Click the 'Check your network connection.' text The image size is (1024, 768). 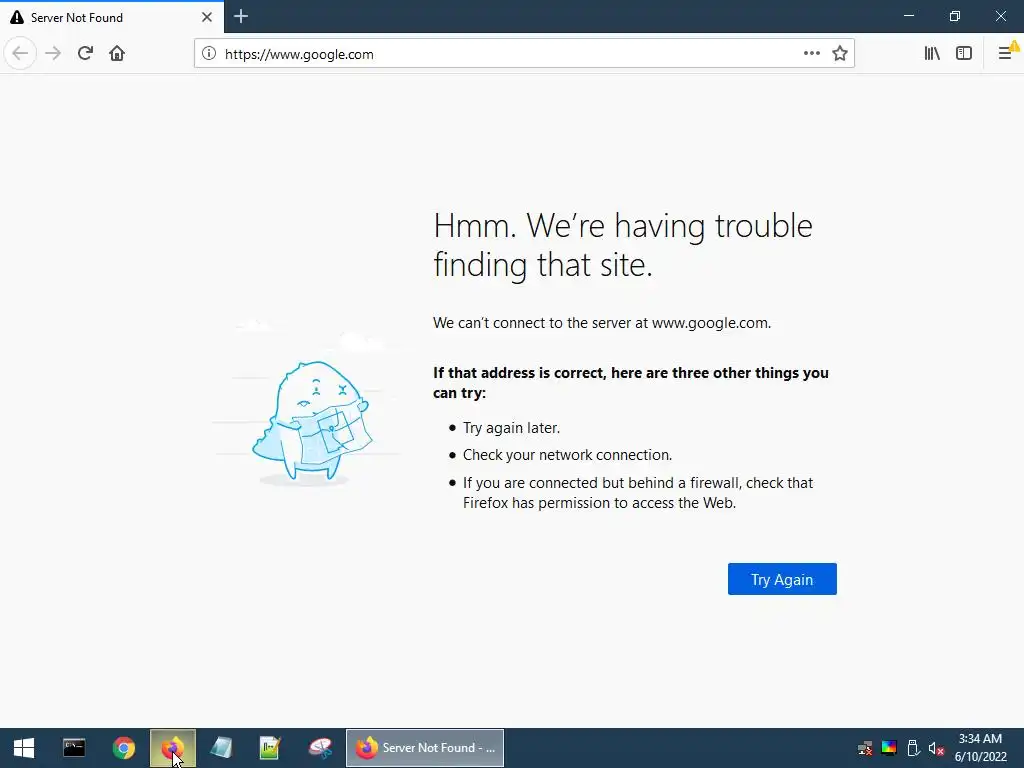[x=567, y=455]
